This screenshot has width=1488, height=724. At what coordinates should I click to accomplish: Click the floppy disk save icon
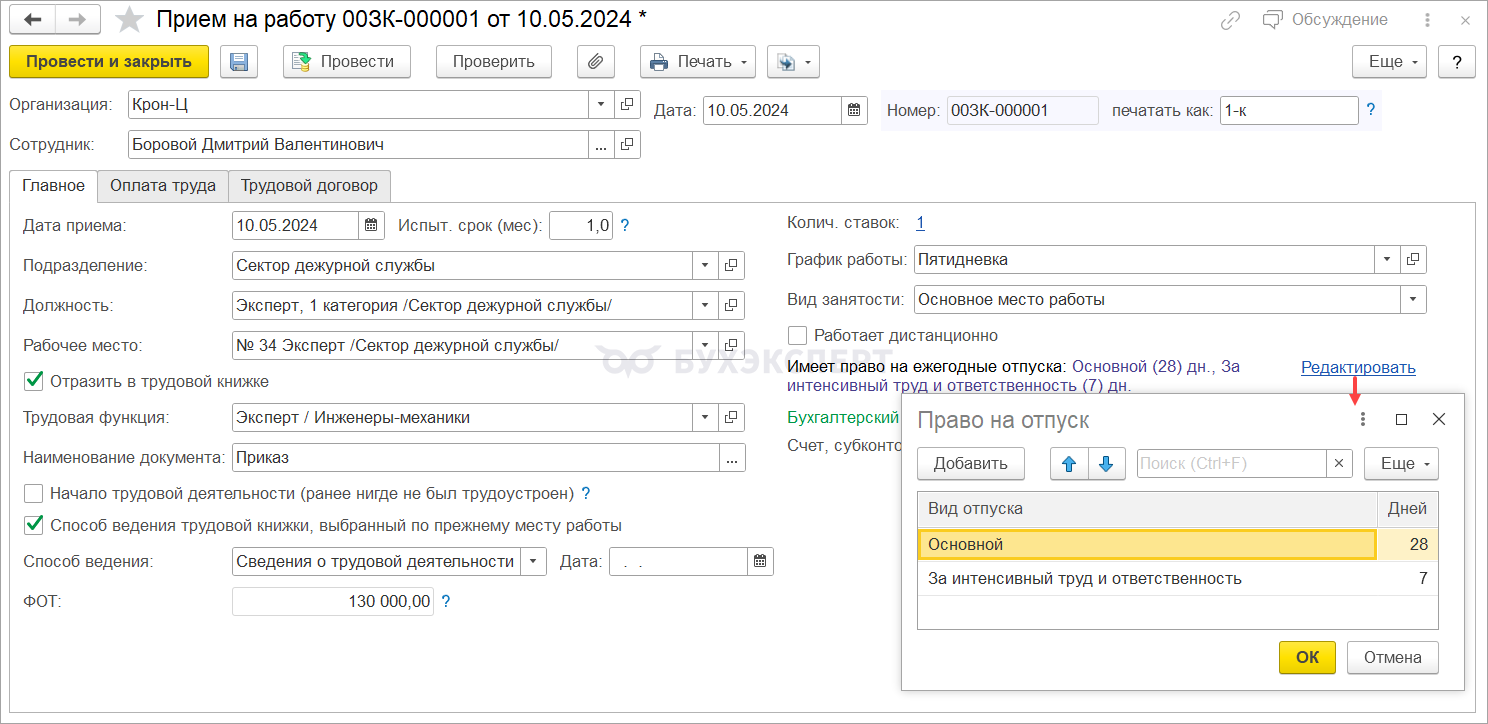click(239, 62)
